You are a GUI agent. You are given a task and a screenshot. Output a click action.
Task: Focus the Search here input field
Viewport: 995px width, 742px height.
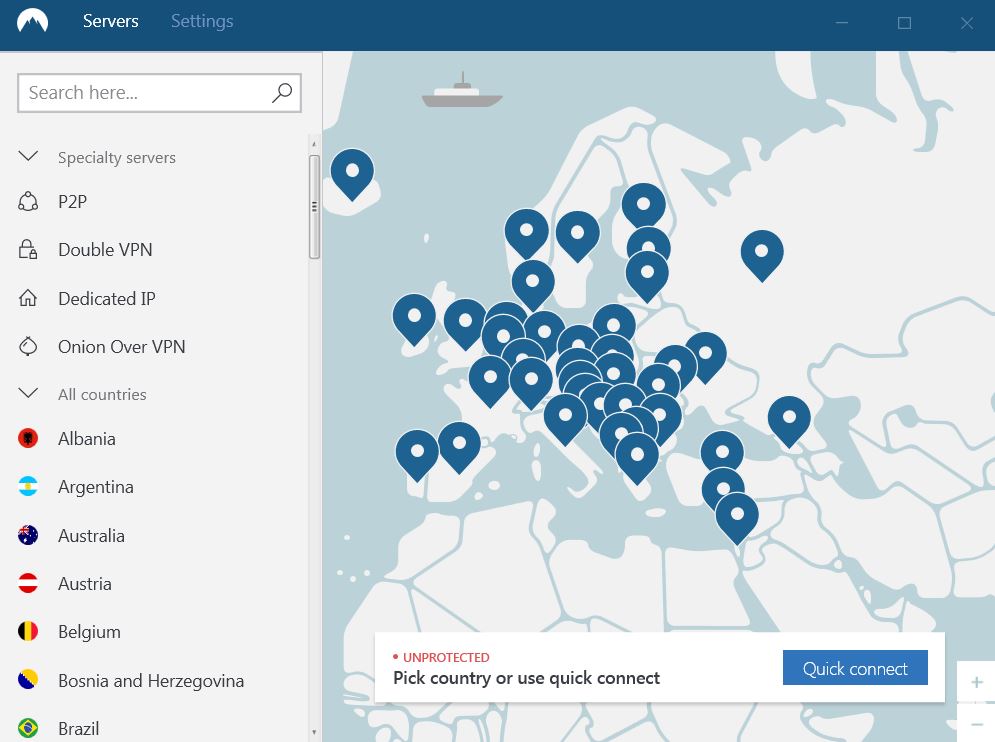[159, 93]
